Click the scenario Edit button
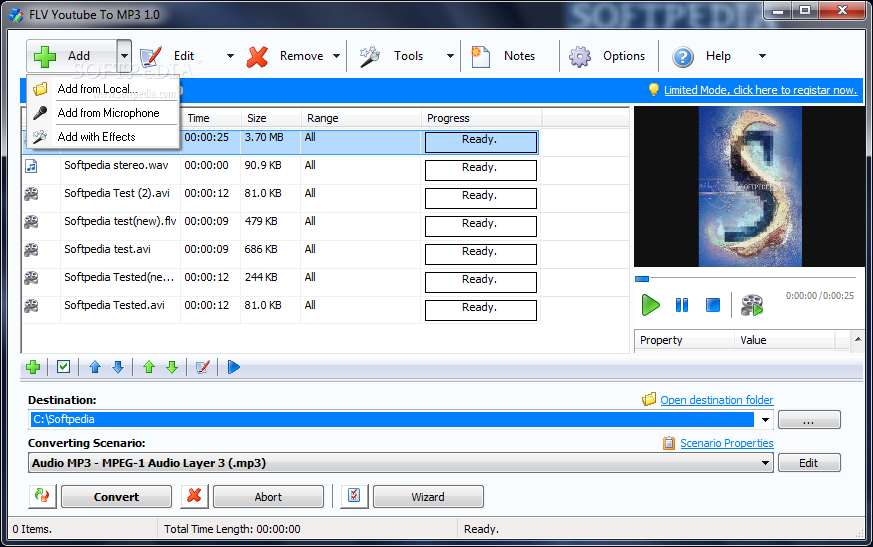This screenshot has width=873, height=547. [809, 463]
